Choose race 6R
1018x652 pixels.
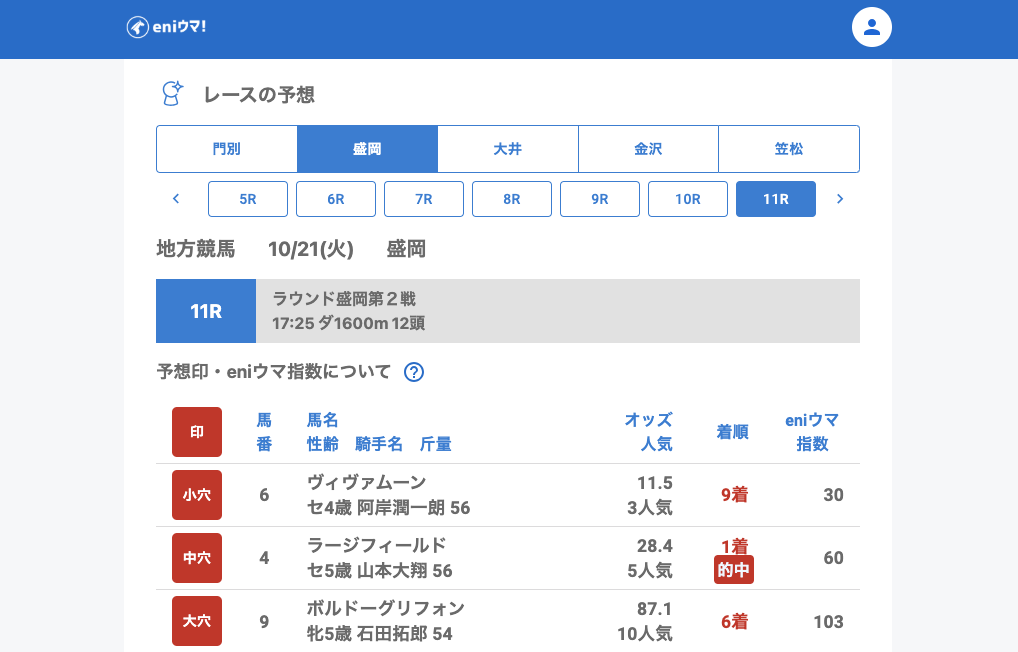336,199
